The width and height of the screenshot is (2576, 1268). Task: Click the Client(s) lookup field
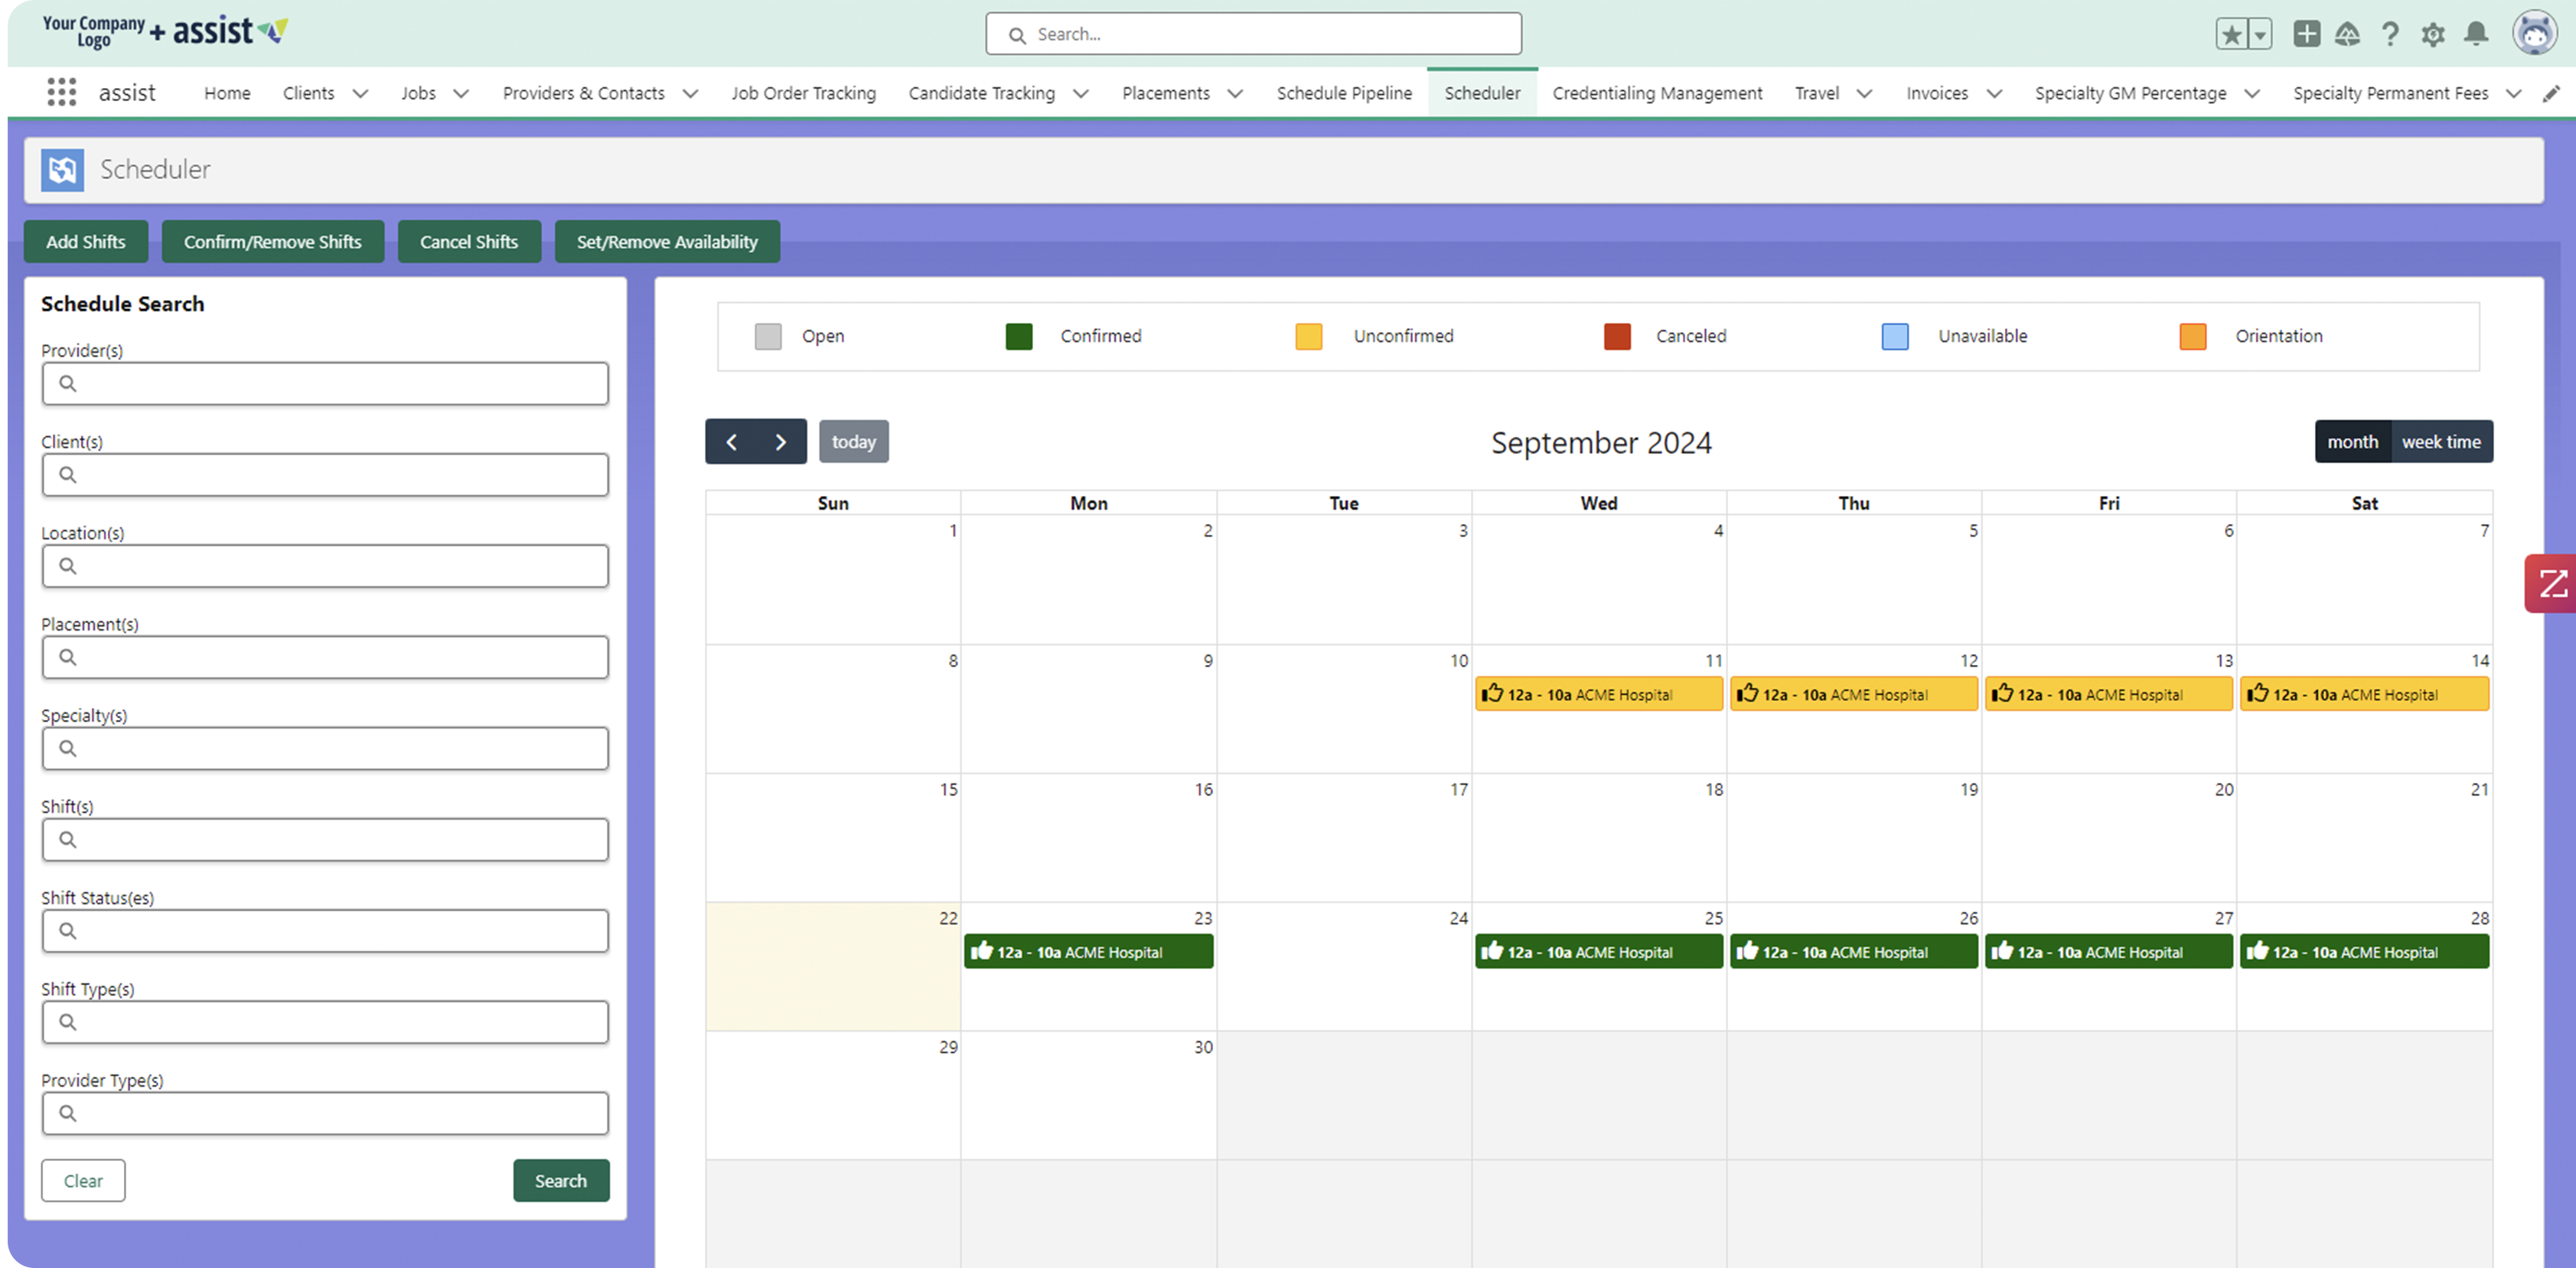point(325,474)
